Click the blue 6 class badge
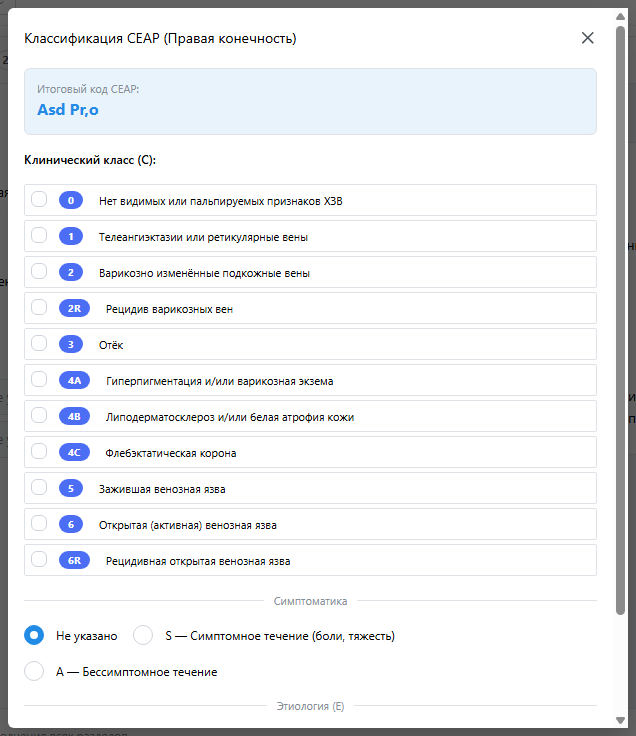Image resolution: width=636 pixels, height=736 pixels. click(71, 524)
